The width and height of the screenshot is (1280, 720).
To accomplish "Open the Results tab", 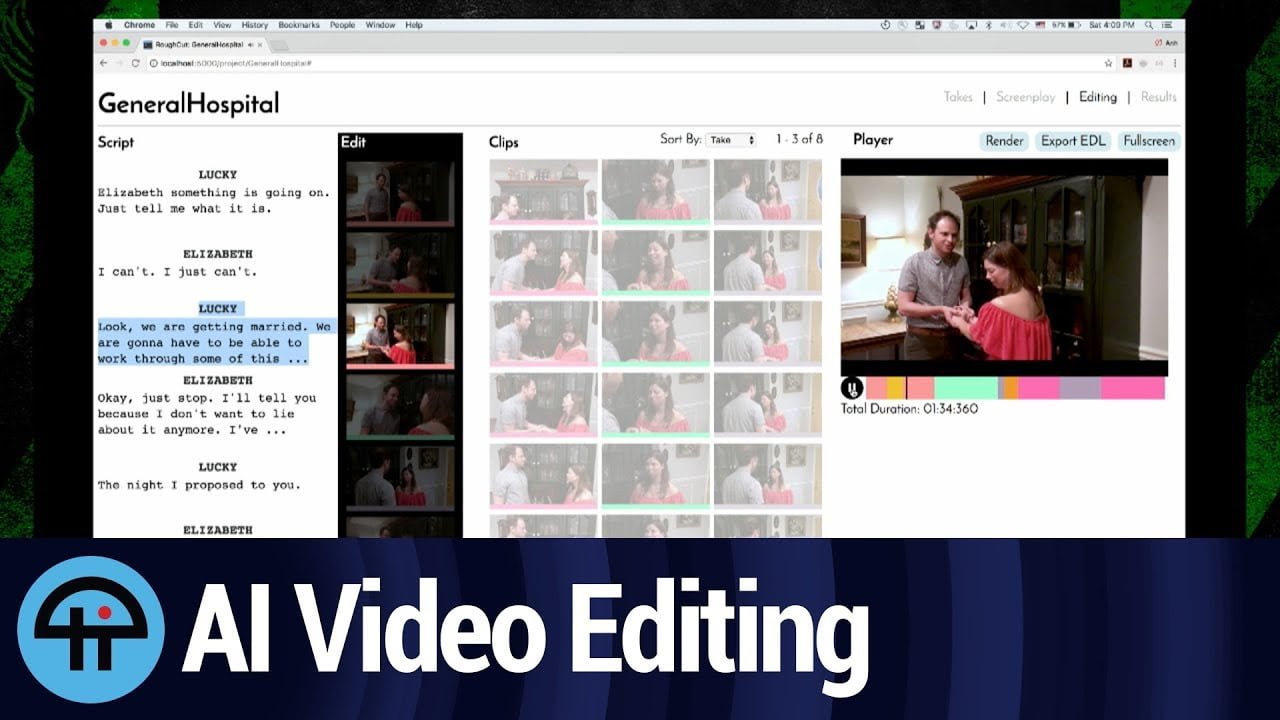I will pos(1159,97).
